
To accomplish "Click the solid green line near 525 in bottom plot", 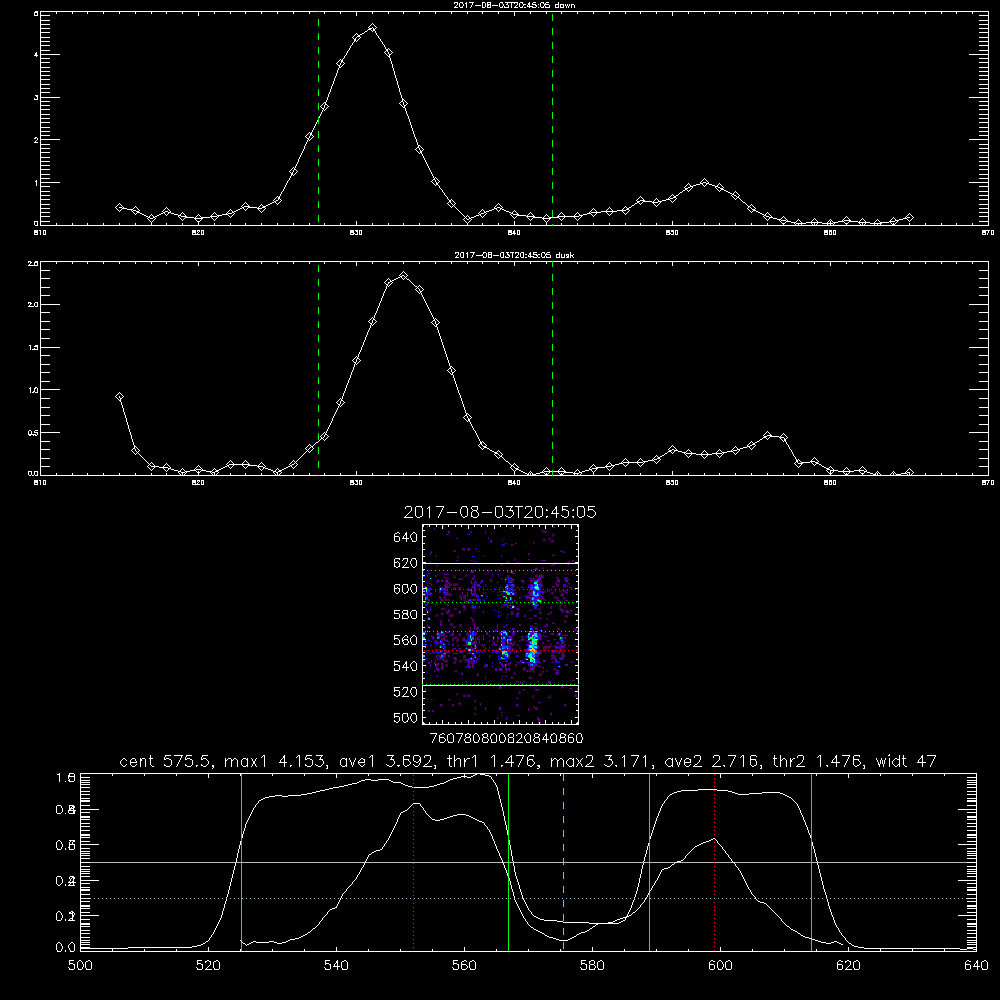I will point(241,862).
